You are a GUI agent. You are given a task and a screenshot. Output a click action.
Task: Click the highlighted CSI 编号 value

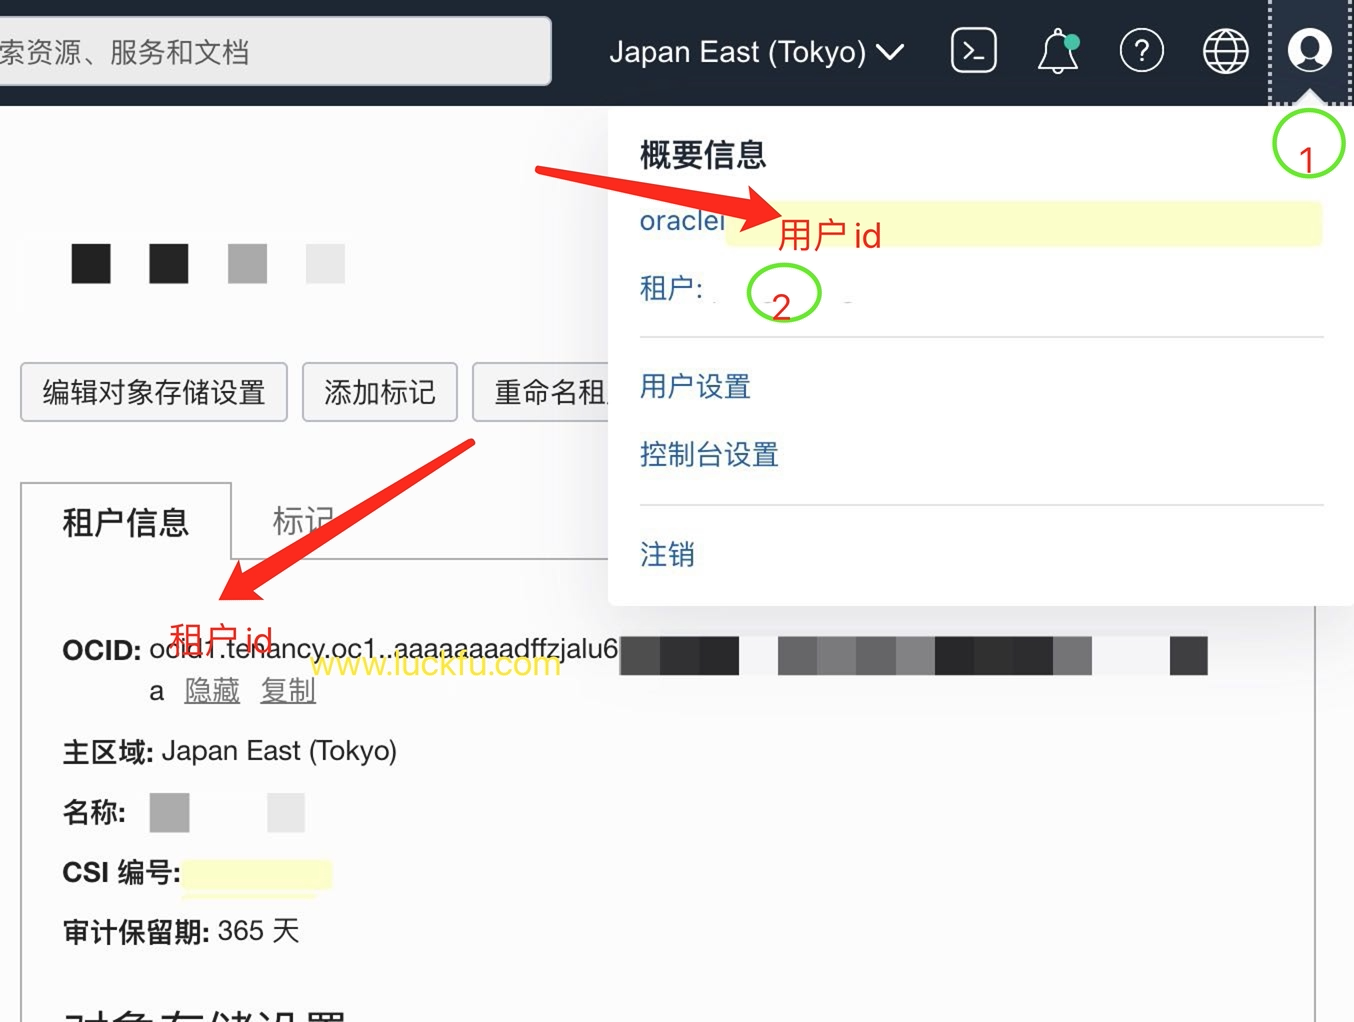[x=257, y=874]
